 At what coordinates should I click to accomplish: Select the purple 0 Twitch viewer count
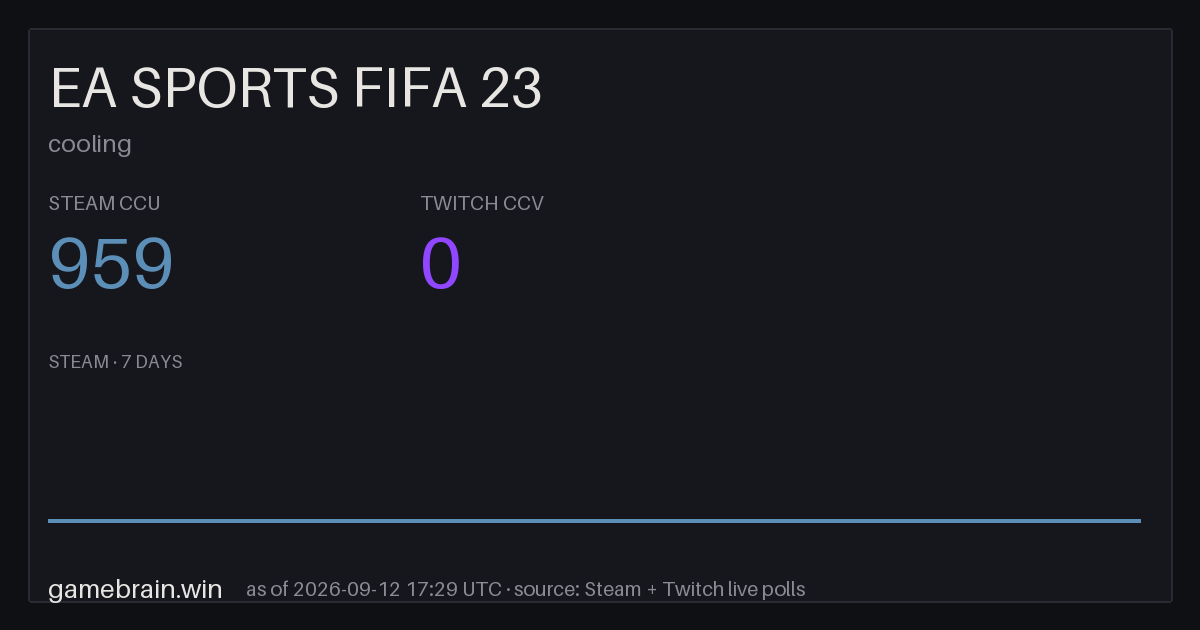pyautogui.click(x=441, y=264)
